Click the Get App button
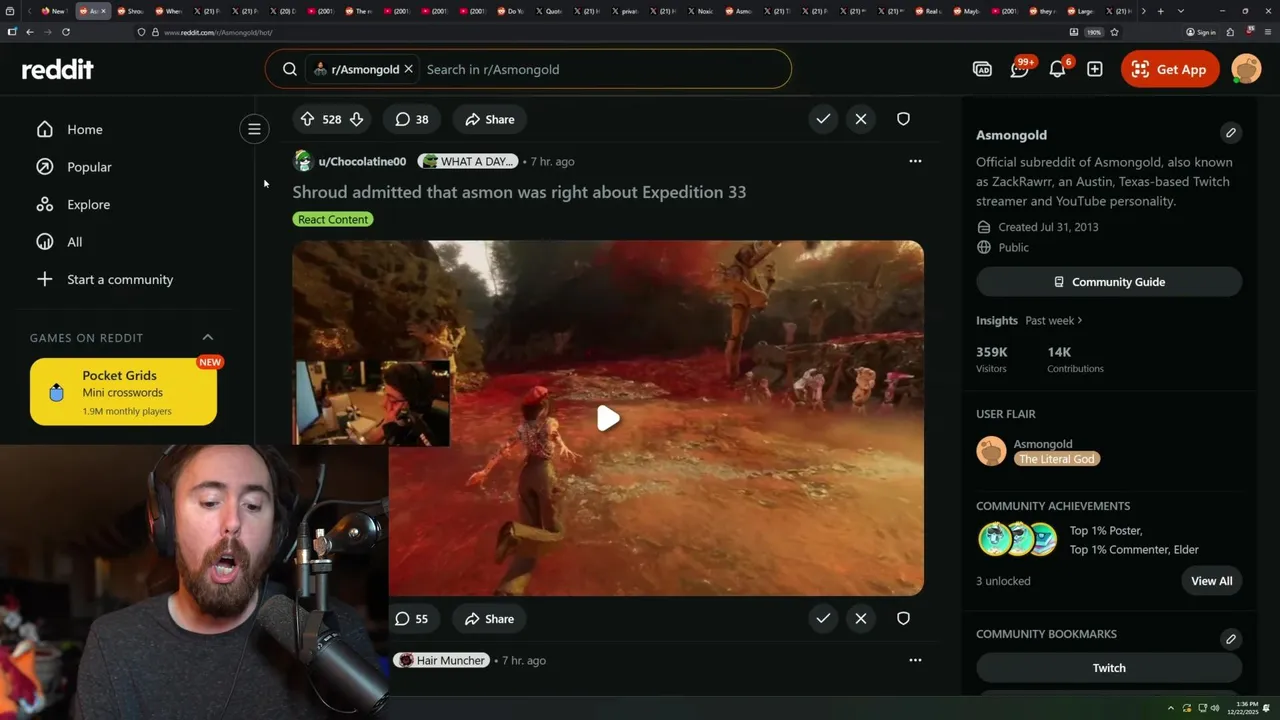 click(1170, 69)
